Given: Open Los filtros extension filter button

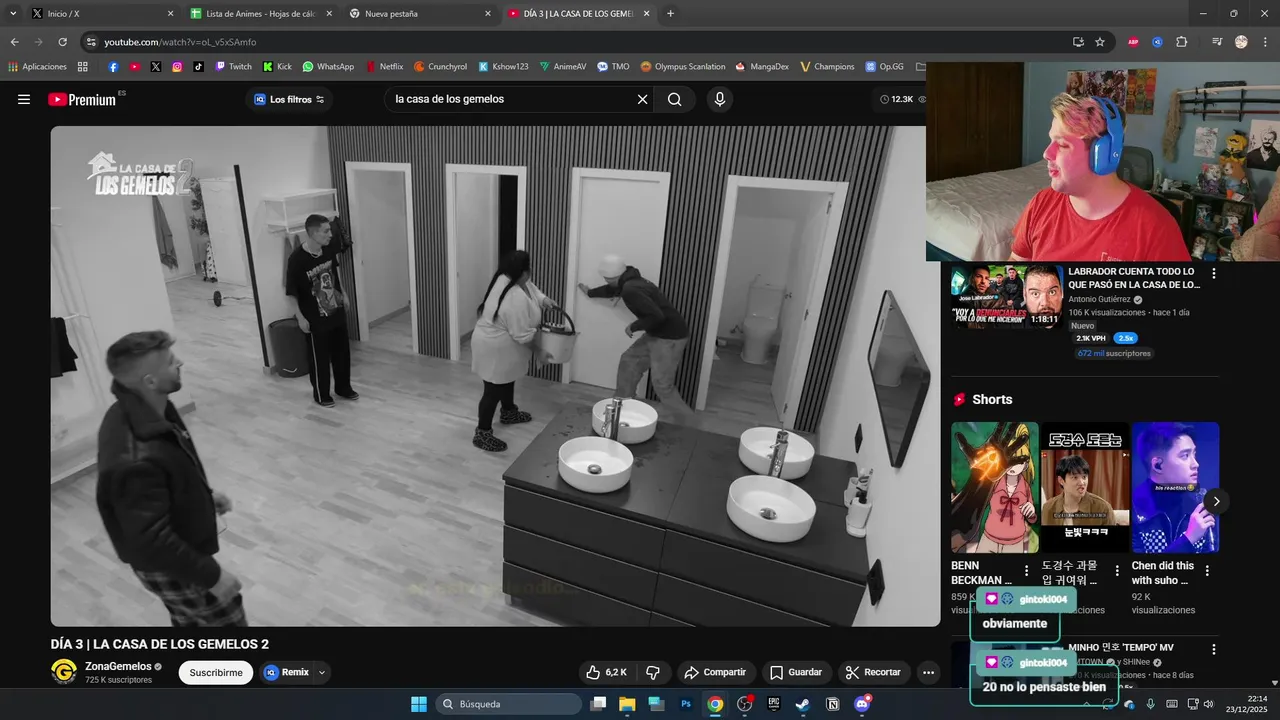Looking at the screenshot, I should point(288,99).
